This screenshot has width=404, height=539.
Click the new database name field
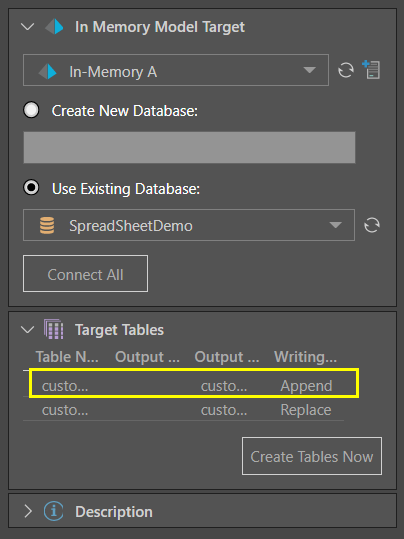tap(189, 147)
